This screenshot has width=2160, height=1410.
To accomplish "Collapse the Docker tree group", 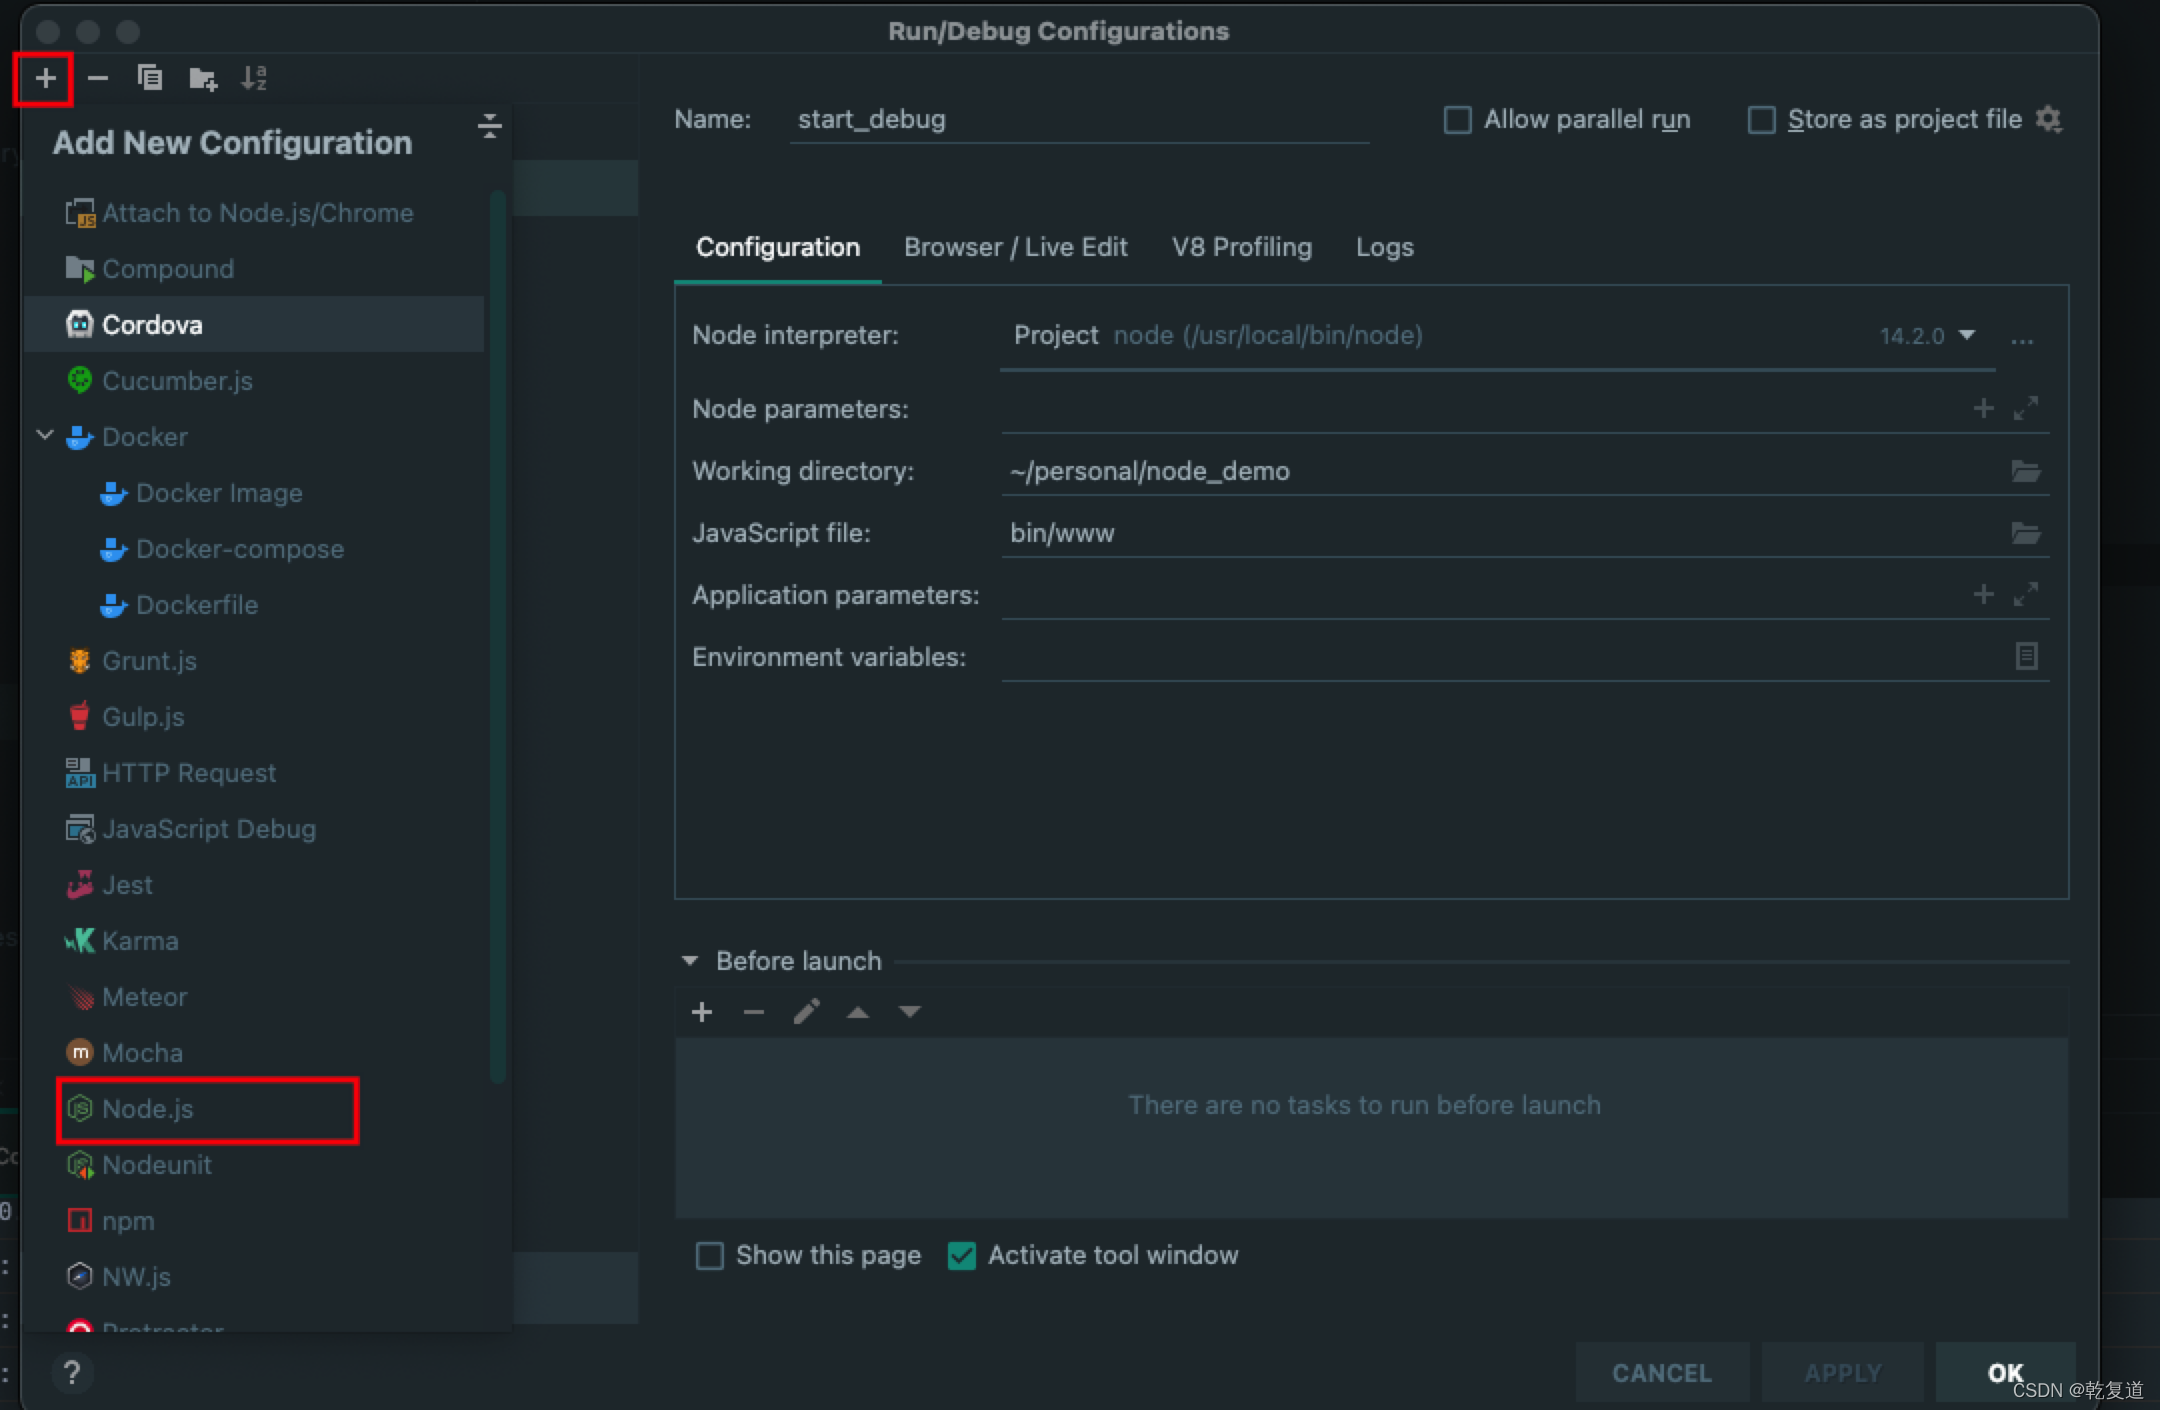I will coord(45,436).
